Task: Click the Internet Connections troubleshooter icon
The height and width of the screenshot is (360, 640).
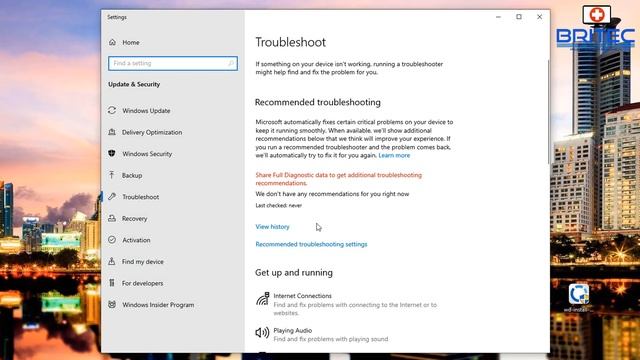Action: (x=262, y=299)
